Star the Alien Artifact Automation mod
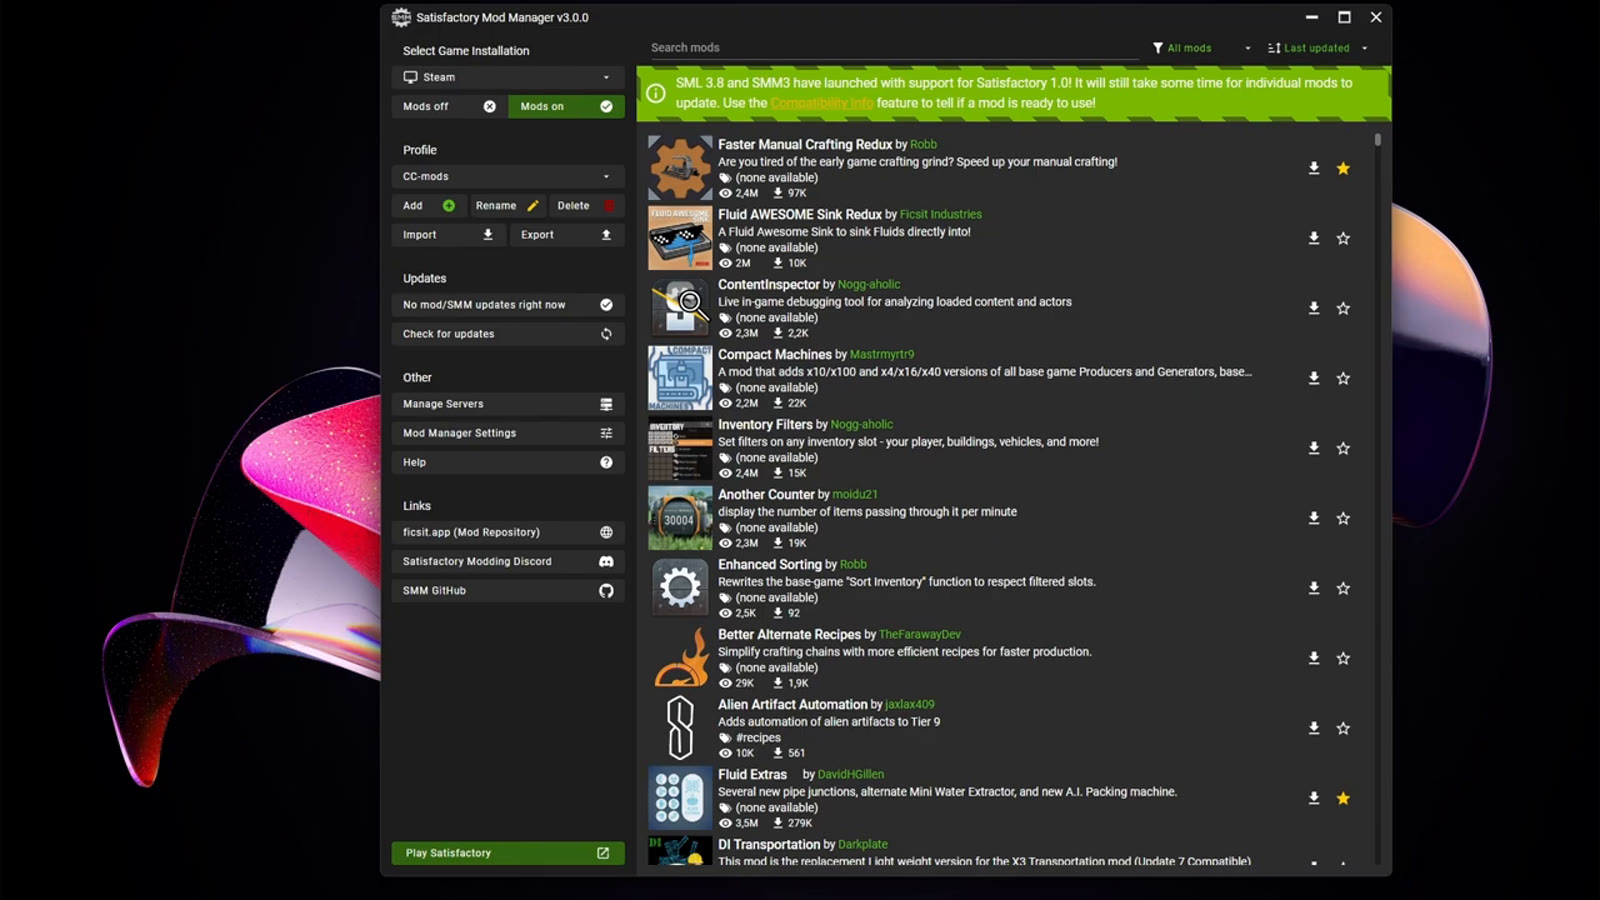This screenshot has width=1600, height=900. 1343,728
